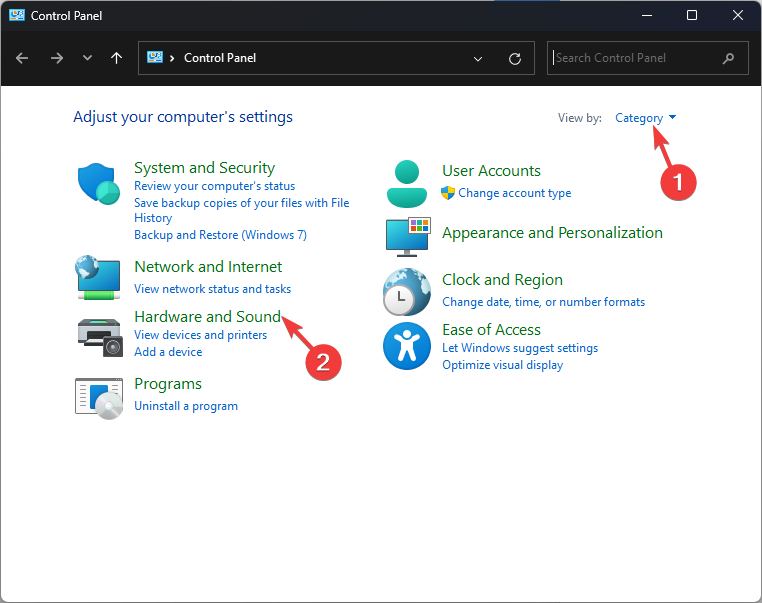This screenshot has width=762, height=603.
Task: Click the Programs disc icon
Action: tap(99, 398)
